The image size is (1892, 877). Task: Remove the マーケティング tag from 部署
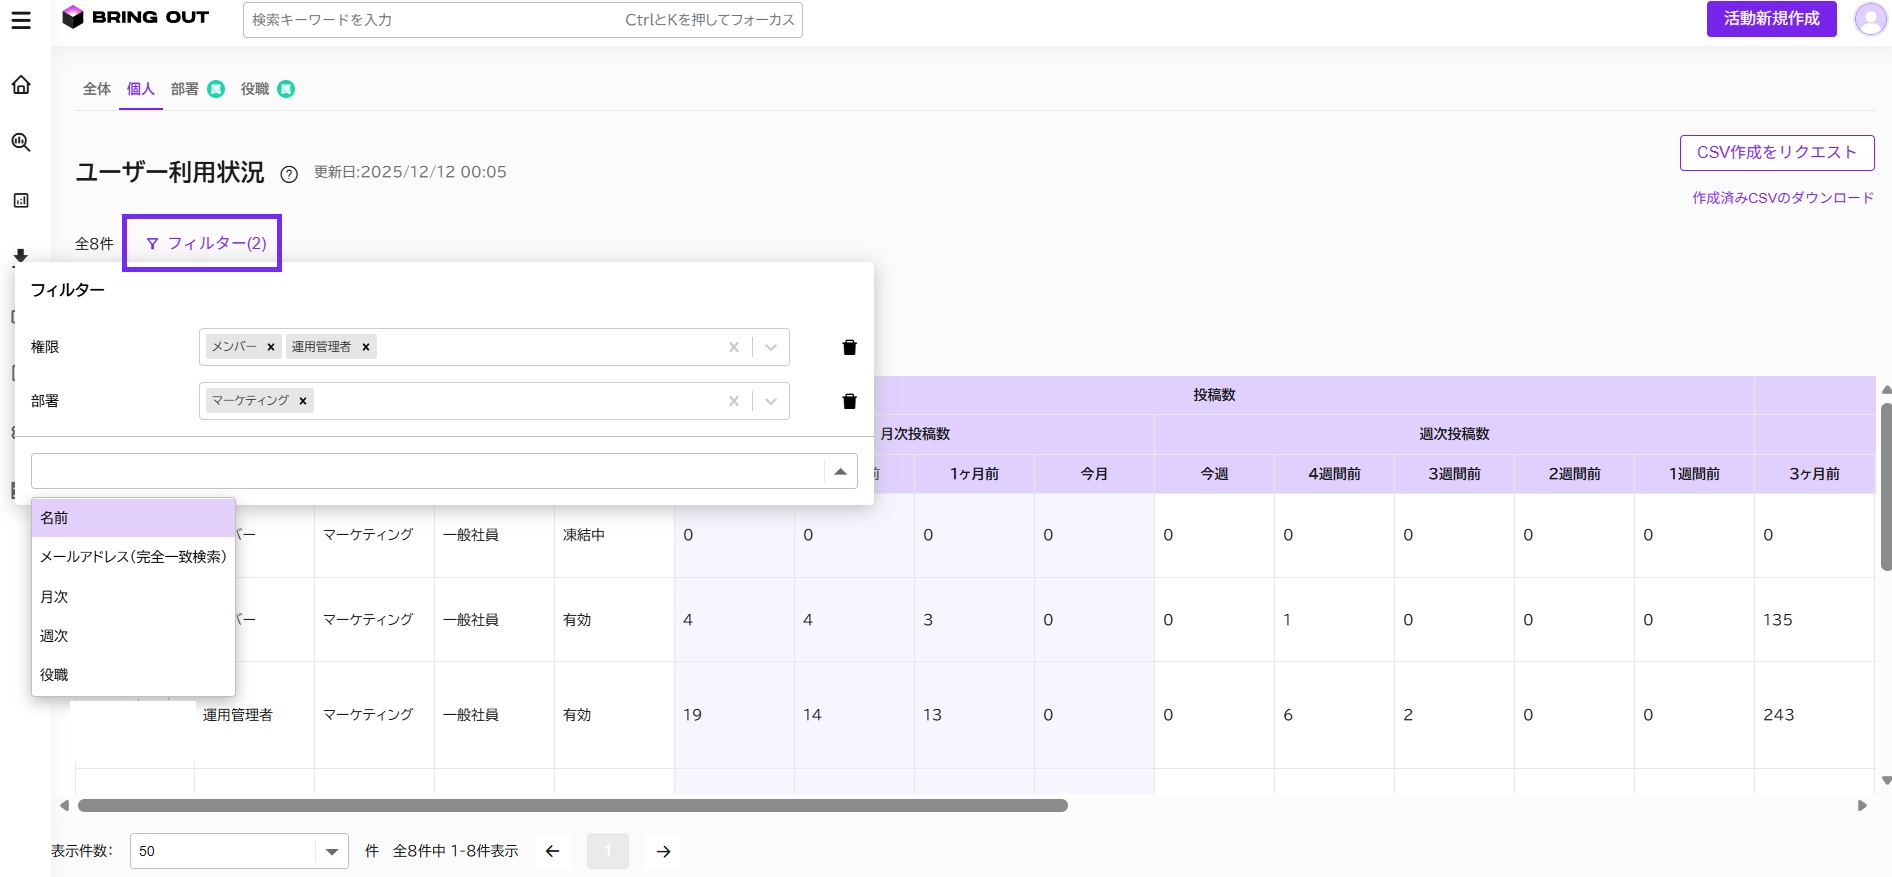(x=303, y=401)
